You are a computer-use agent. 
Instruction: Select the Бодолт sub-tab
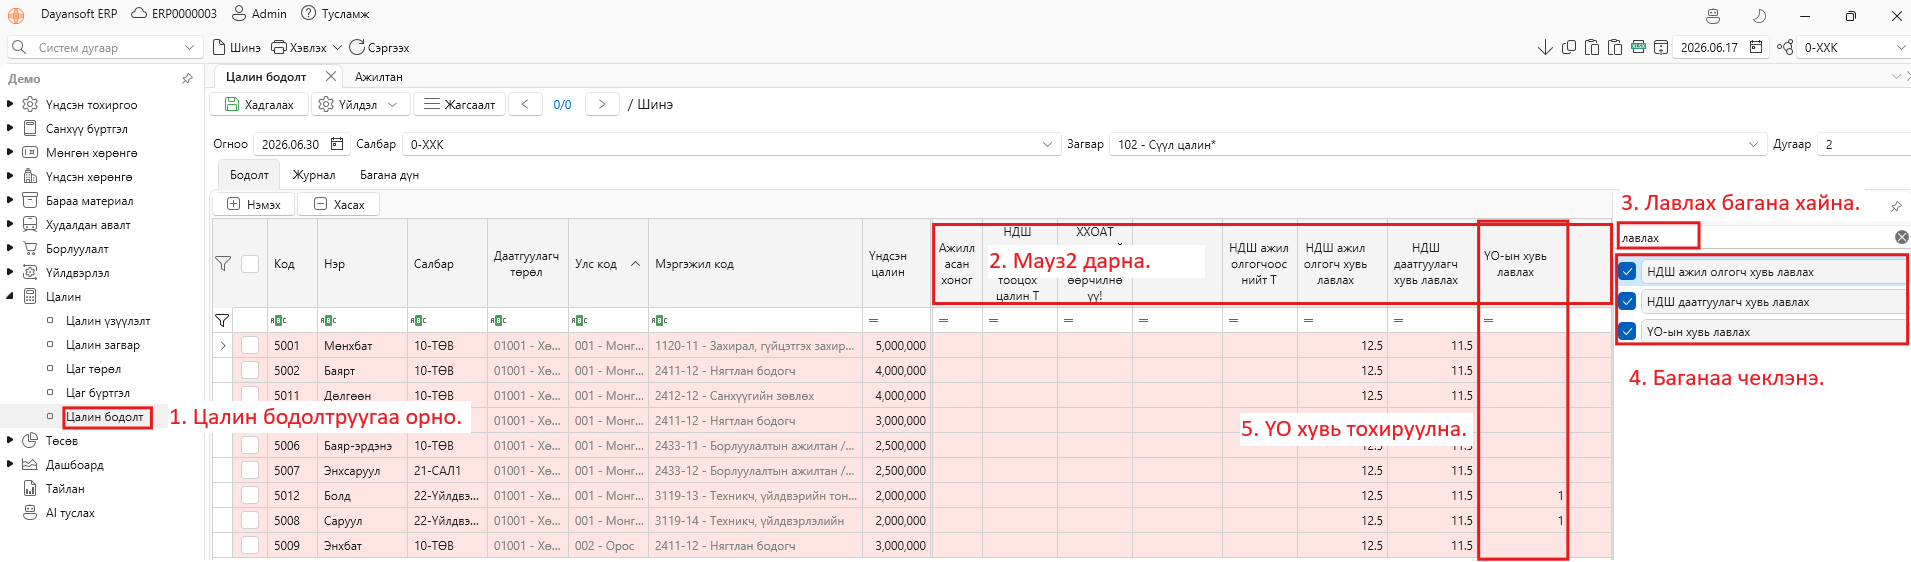[249, 174]
